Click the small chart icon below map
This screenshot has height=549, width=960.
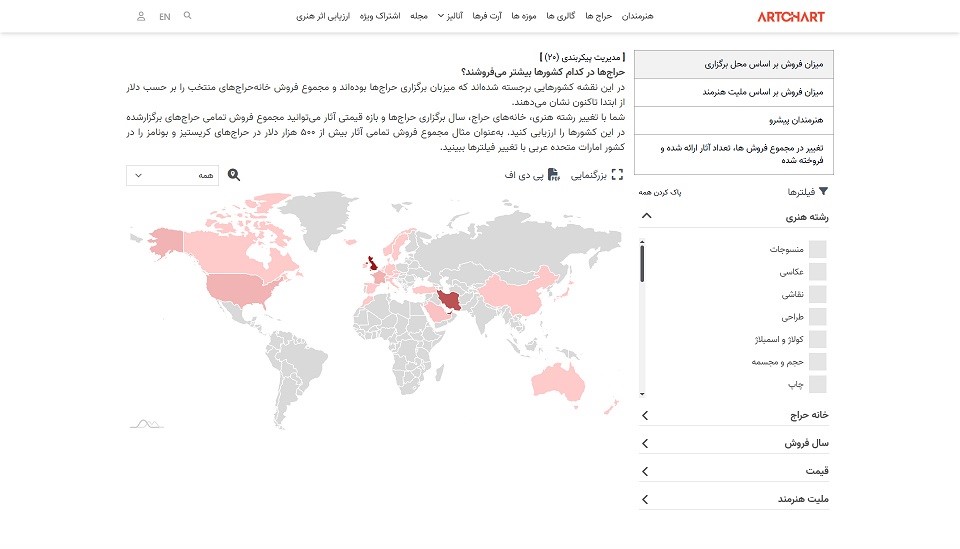(145, 423)
